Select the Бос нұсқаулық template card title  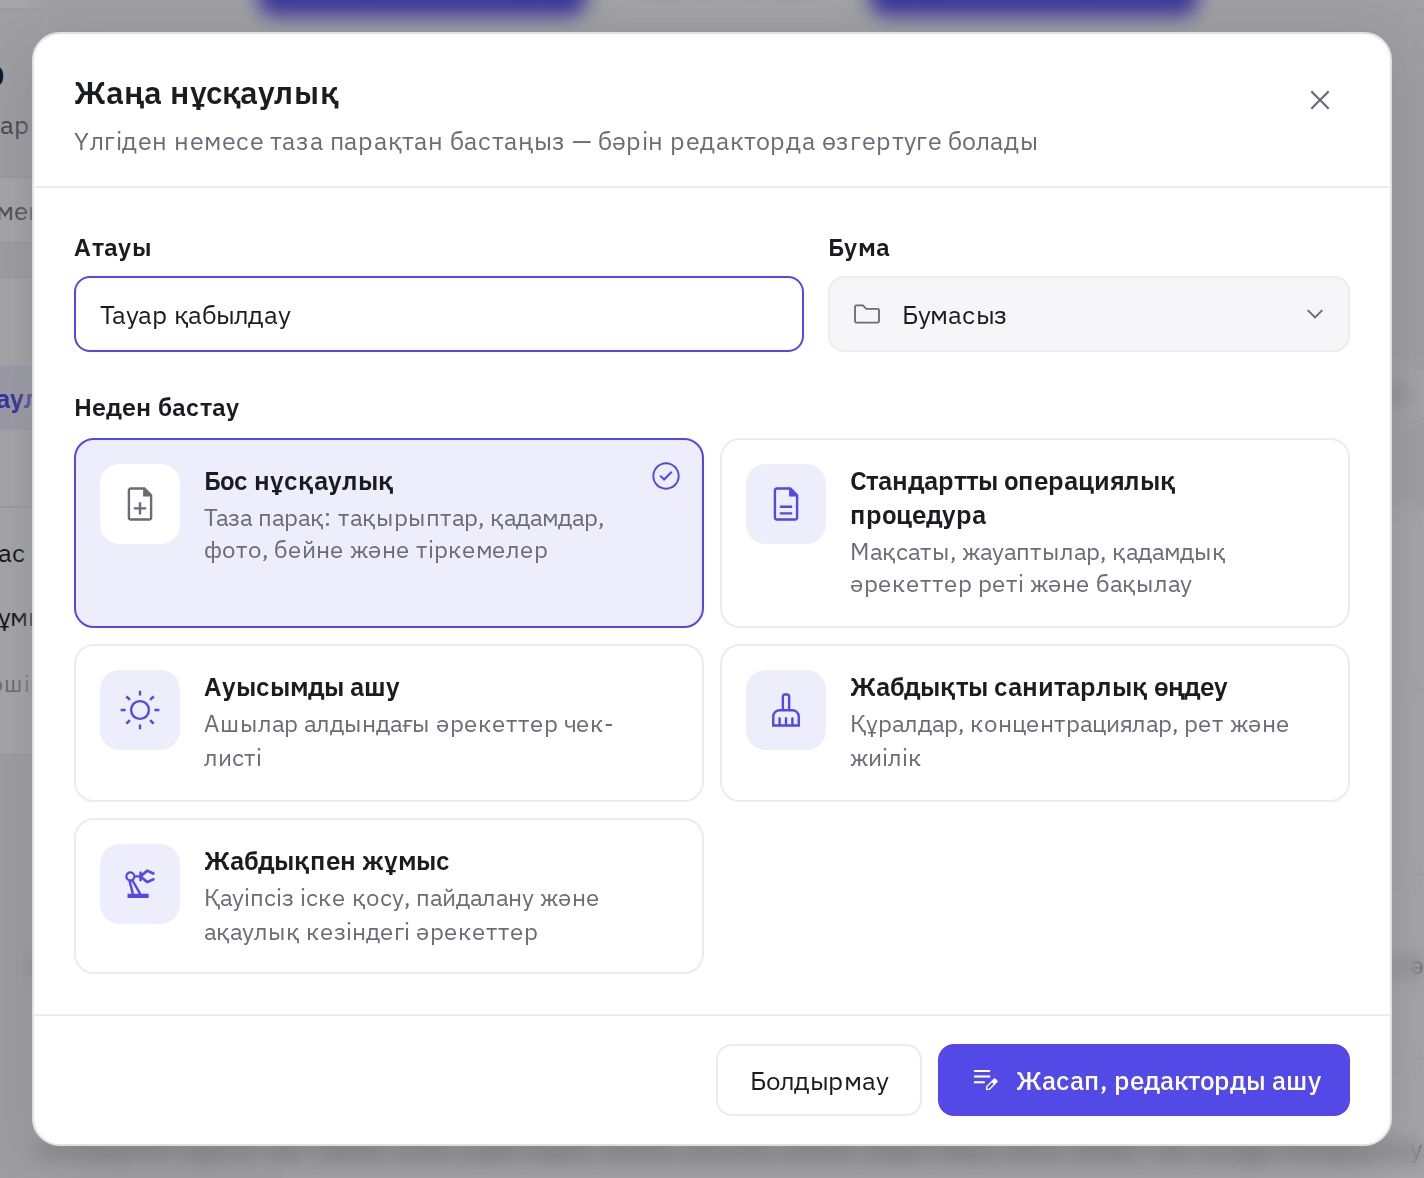(298, 481)
